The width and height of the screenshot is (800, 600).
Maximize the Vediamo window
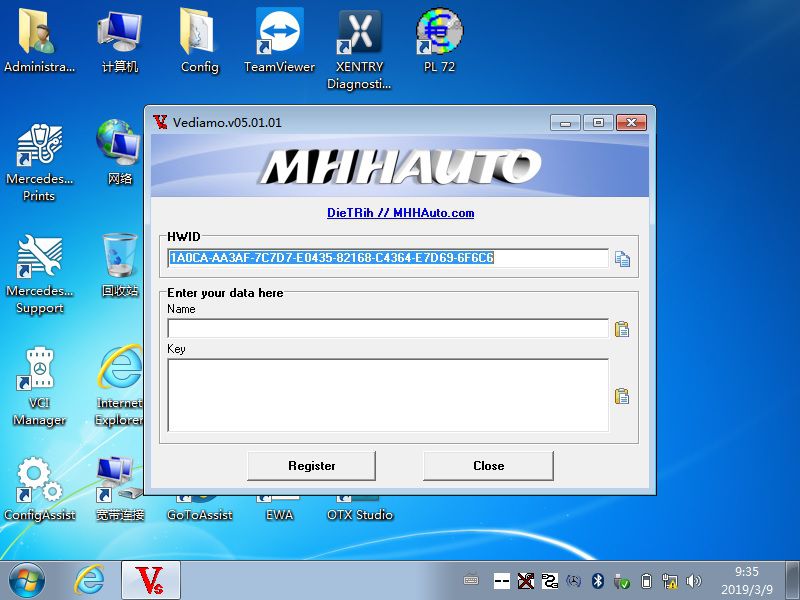pyautogui.click(x=598, y=123)
